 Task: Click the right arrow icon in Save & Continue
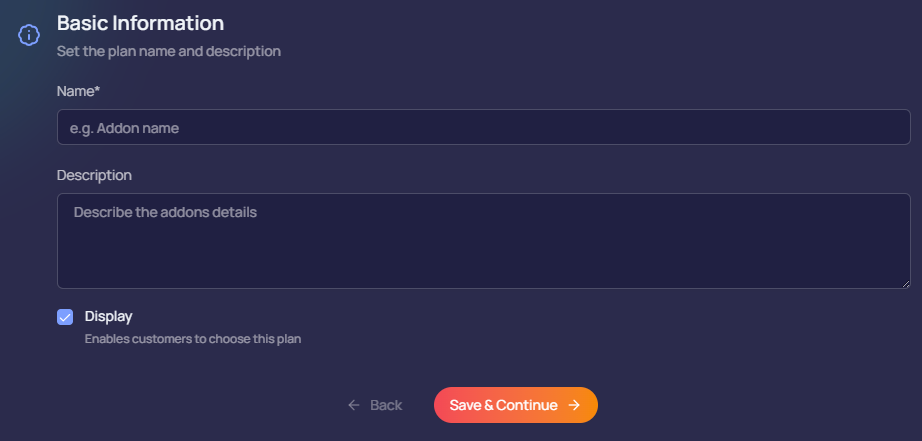pos(574,405)
